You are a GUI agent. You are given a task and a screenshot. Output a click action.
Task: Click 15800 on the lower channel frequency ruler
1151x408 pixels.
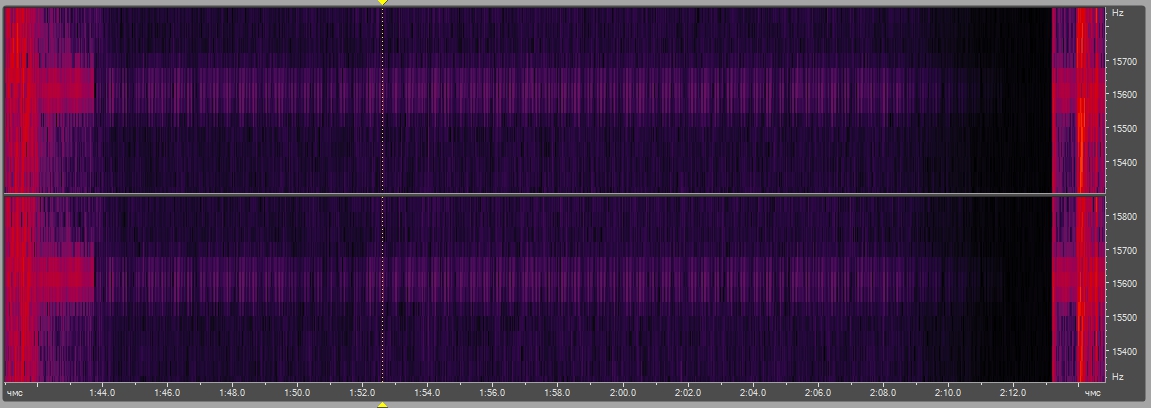pos(1125,216)
